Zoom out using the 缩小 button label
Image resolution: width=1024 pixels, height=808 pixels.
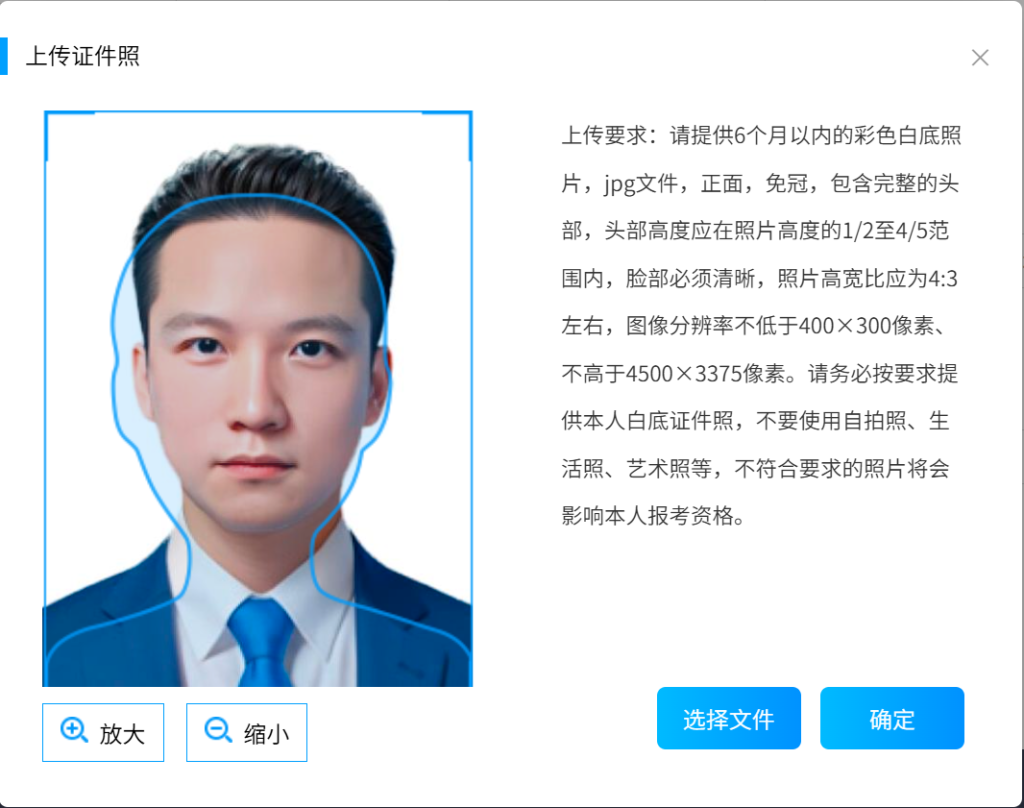pyautogui.click(x=266, y=734)
